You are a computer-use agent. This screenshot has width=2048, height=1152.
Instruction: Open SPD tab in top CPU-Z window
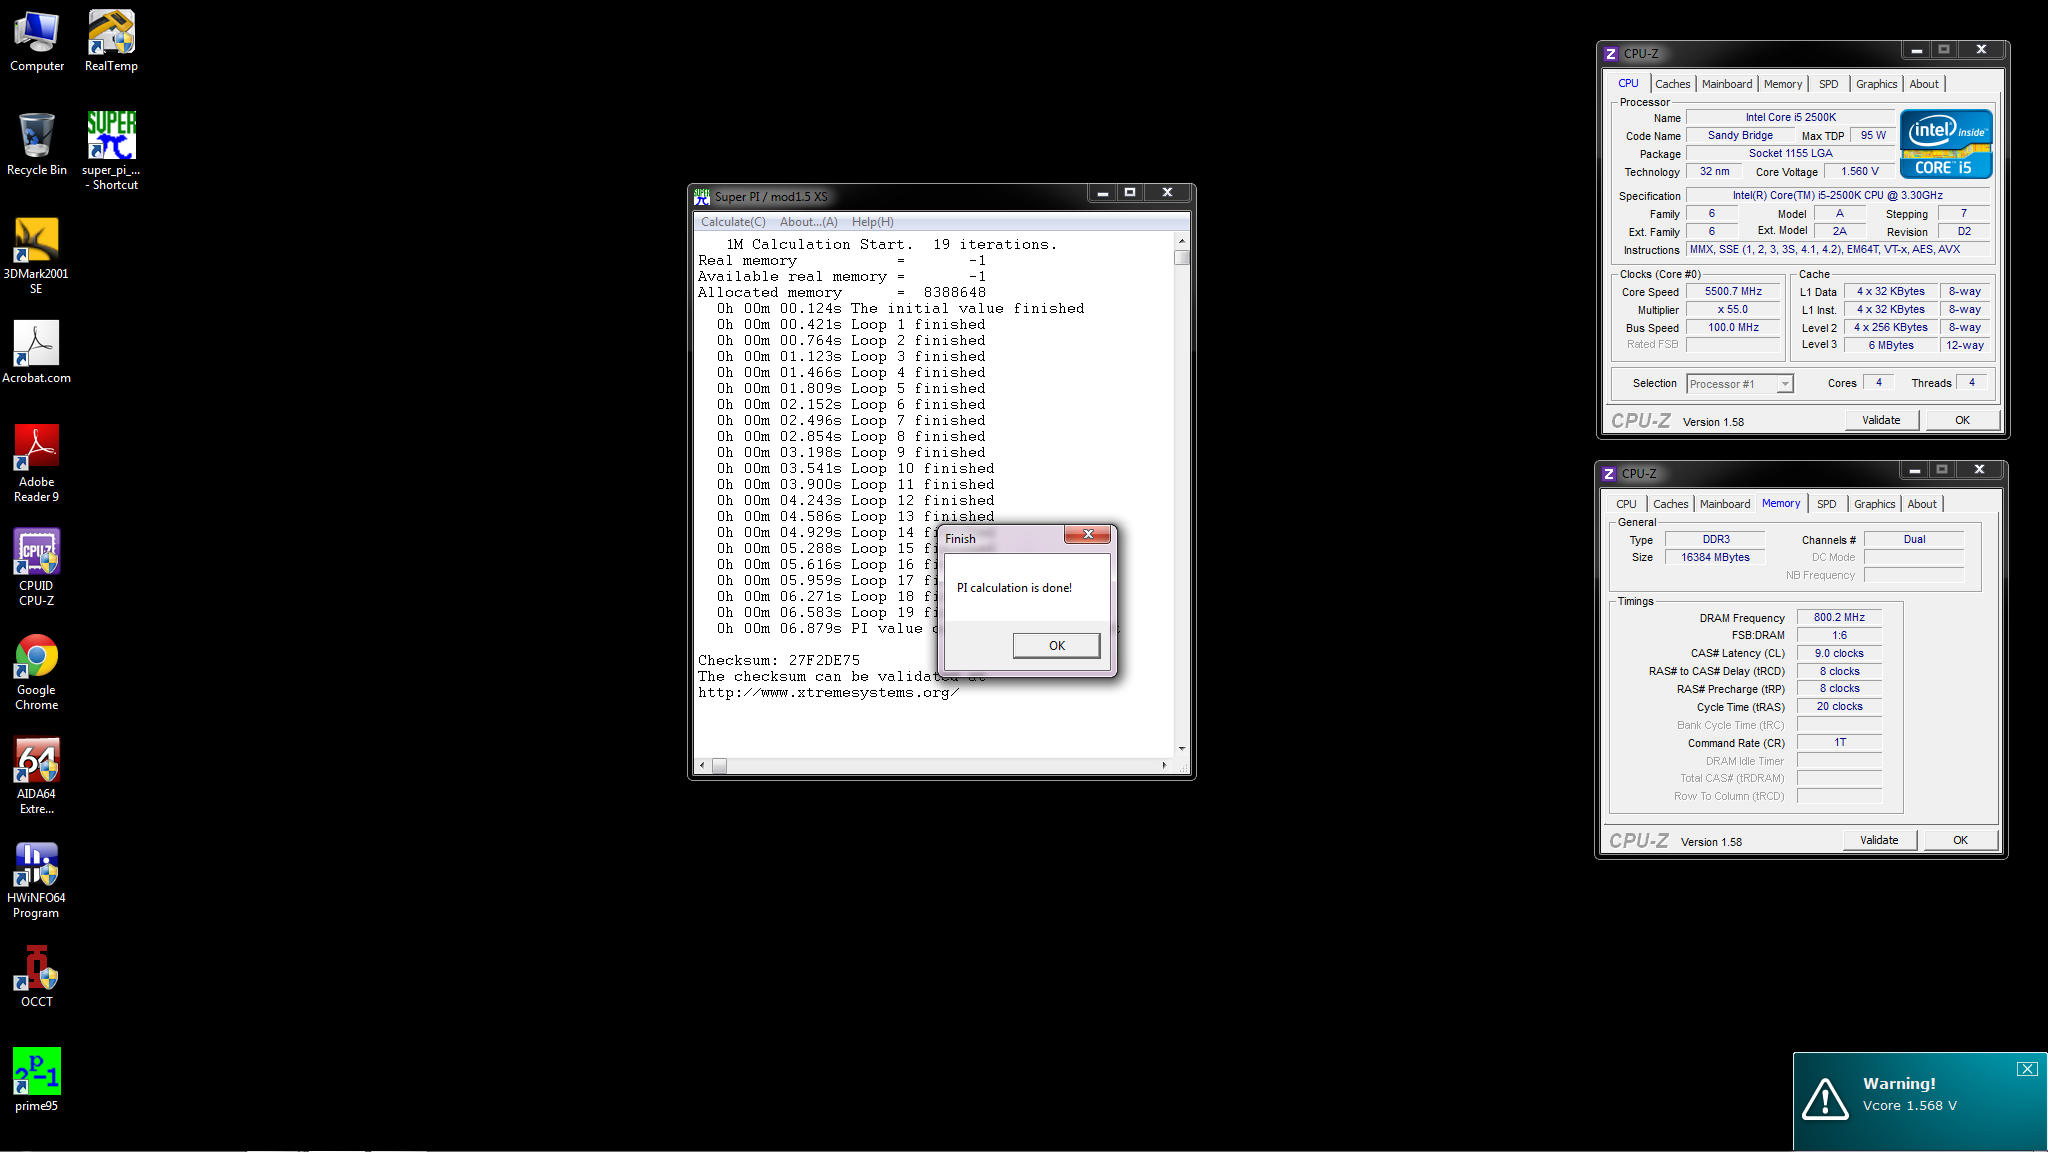1828,84
